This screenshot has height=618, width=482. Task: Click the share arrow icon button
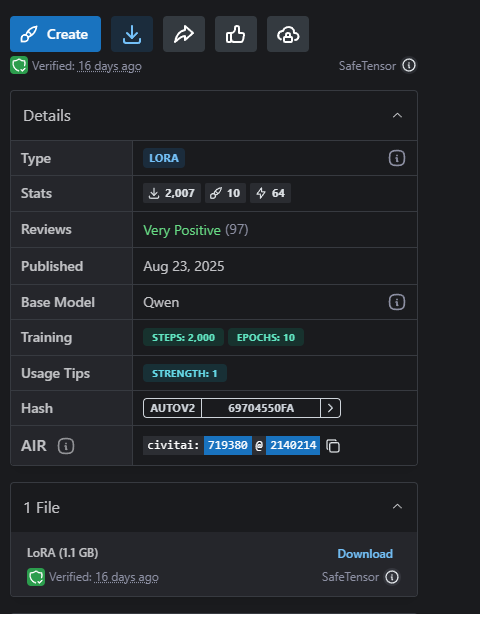184,34
